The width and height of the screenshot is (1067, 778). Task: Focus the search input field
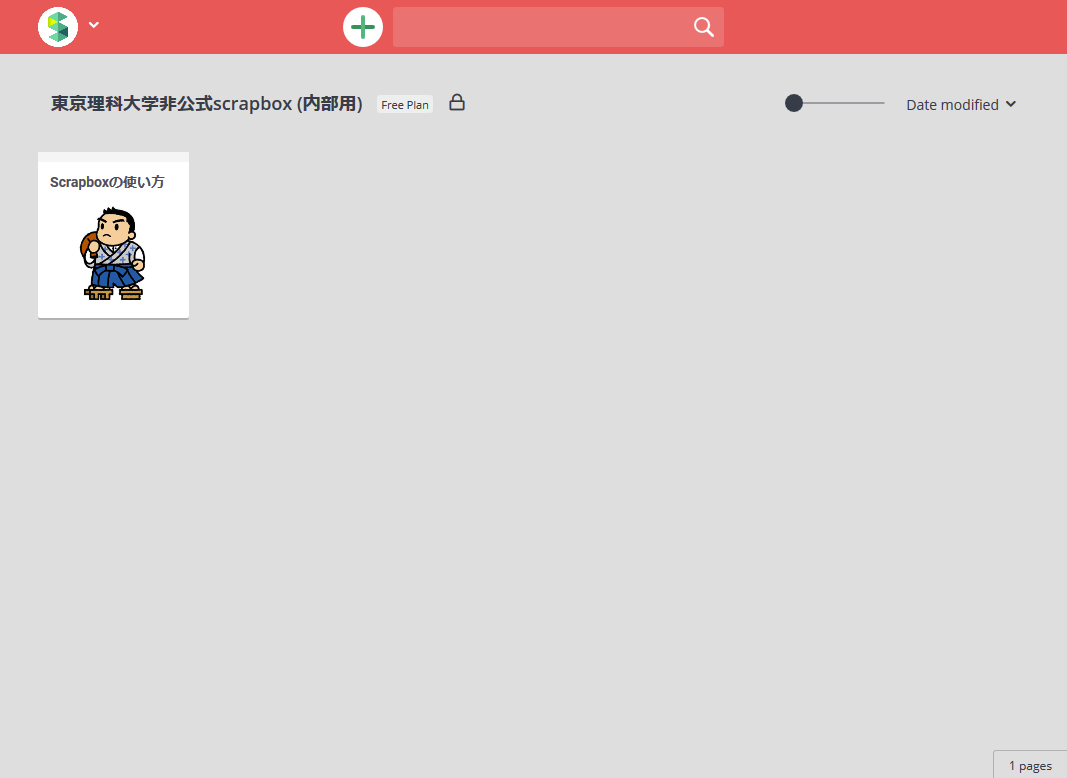[x=558, y=27]
